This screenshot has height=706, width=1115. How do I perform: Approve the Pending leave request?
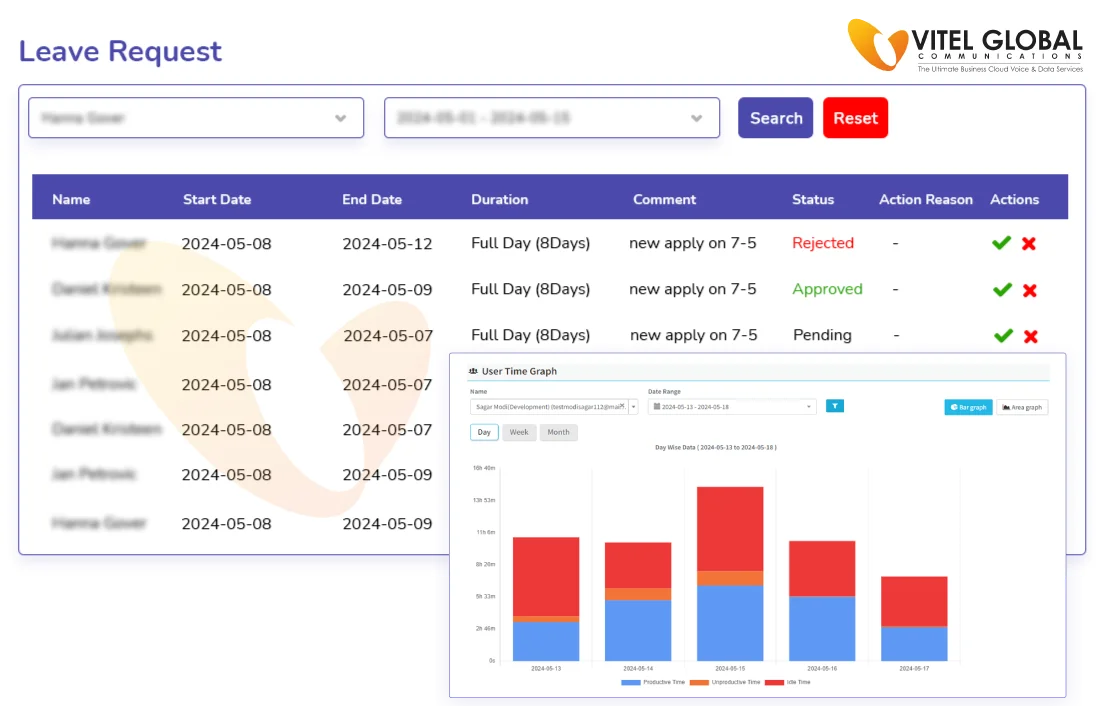click(x=1002, y=336)
